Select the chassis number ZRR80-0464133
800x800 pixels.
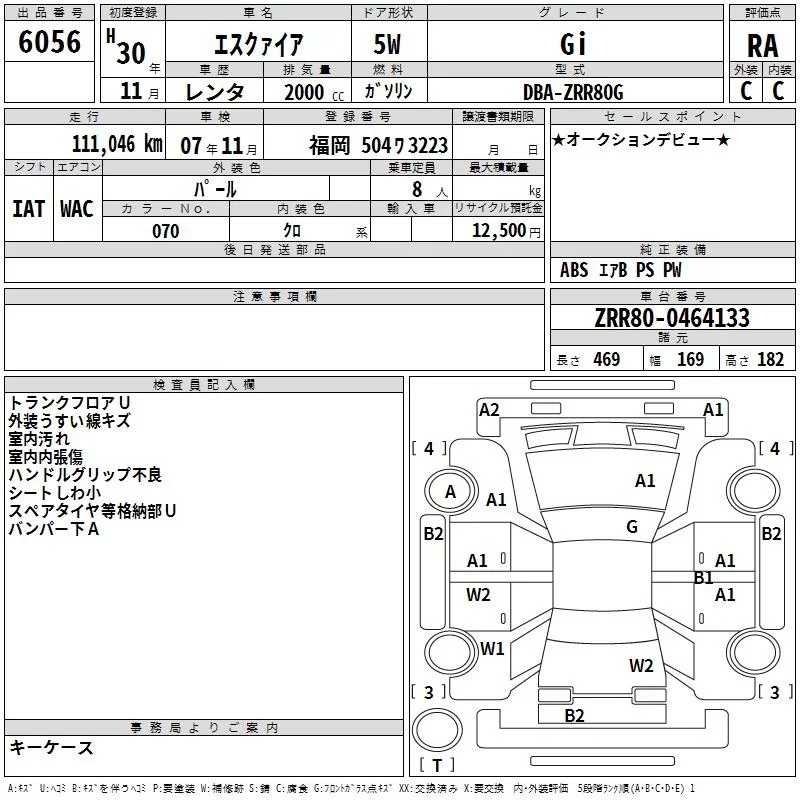tap(672, 318)
